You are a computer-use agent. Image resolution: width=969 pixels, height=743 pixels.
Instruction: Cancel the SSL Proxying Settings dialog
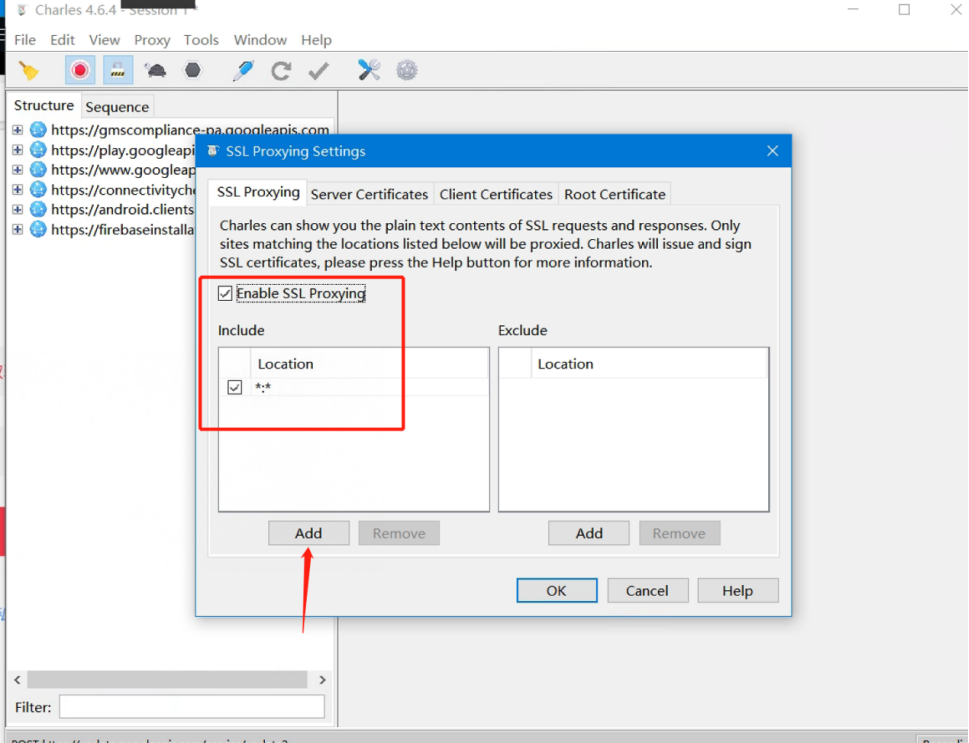tap(647, 590)
